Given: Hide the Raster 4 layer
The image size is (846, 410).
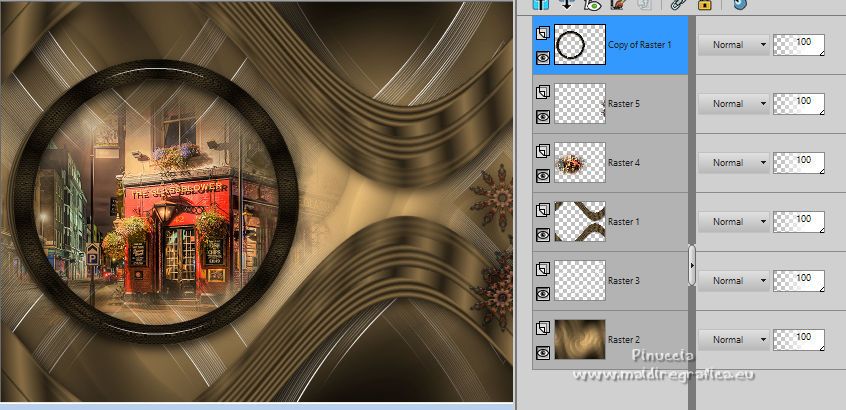Looking at the screenshot, I should (x=543, y=175).
